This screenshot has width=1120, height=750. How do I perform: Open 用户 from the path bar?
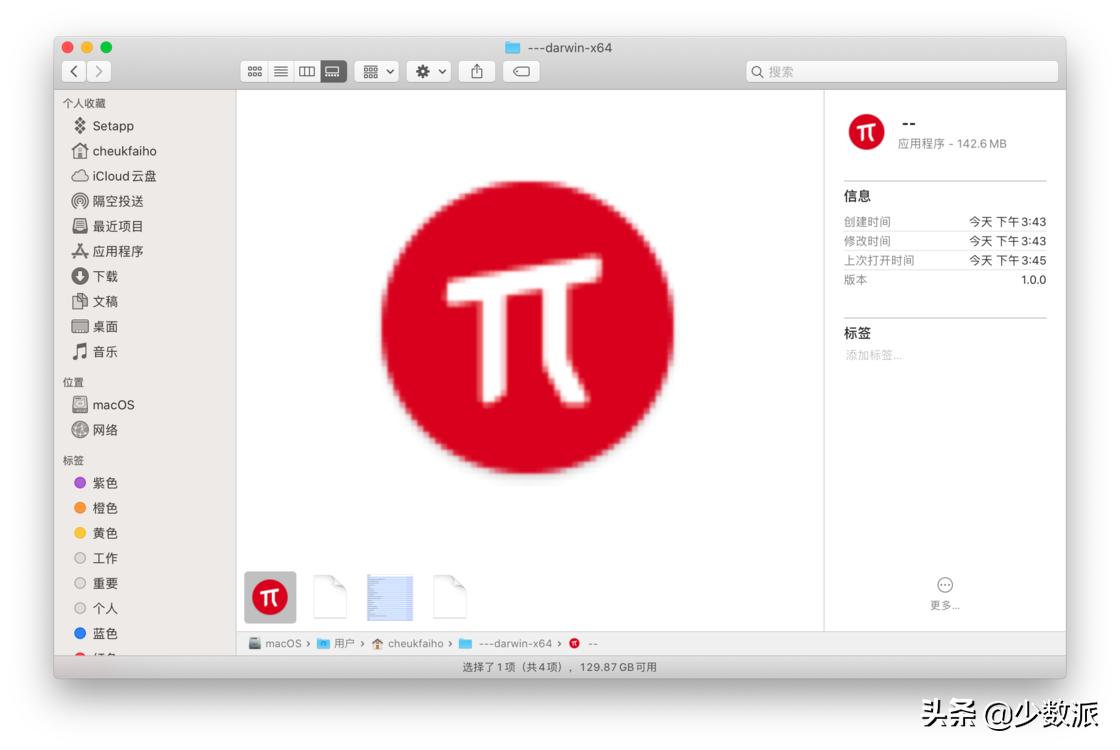point(345,643)
